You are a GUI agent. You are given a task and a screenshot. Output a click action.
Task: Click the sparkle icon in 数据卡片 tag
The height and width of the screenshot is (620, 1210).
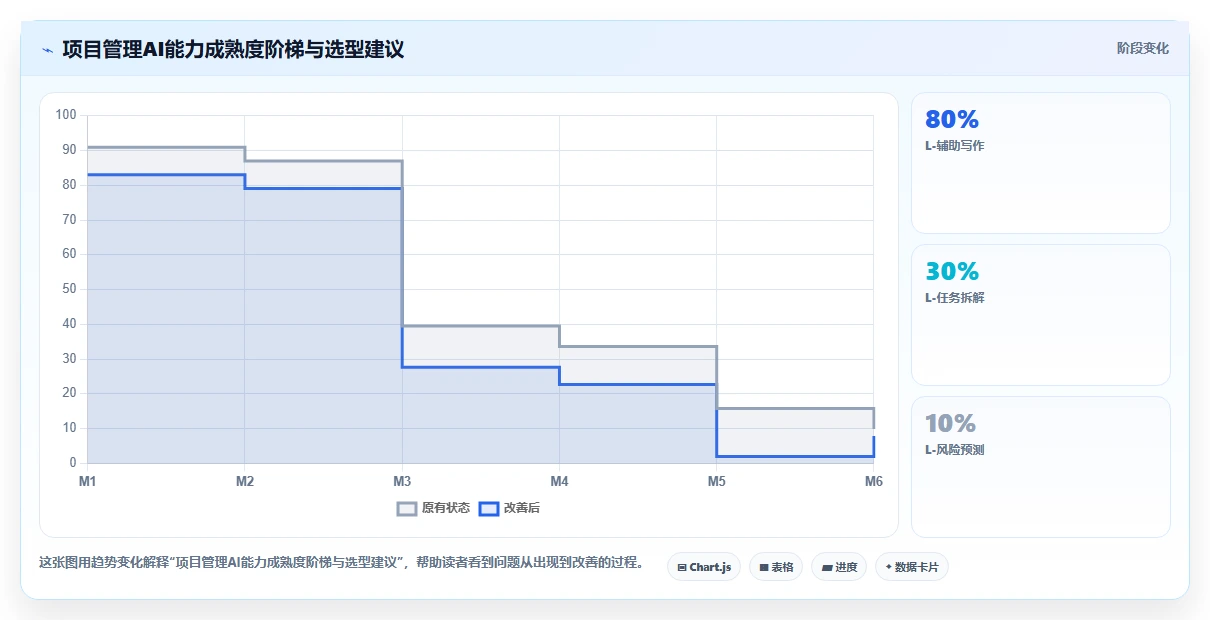pyautogui.click(x=888, y=567)
